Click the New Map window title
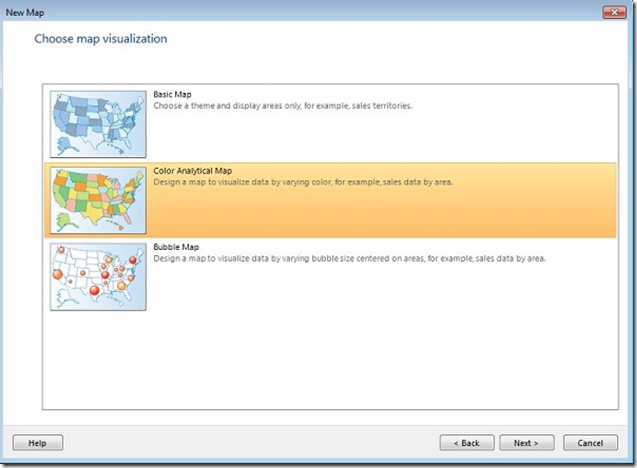The image size is (637, 468). tap(25, 13)
